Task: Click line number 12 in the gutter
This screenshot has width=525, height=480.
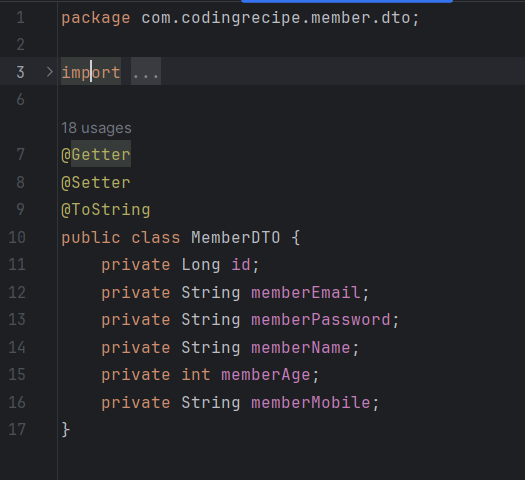Action: tap(17, 292)
